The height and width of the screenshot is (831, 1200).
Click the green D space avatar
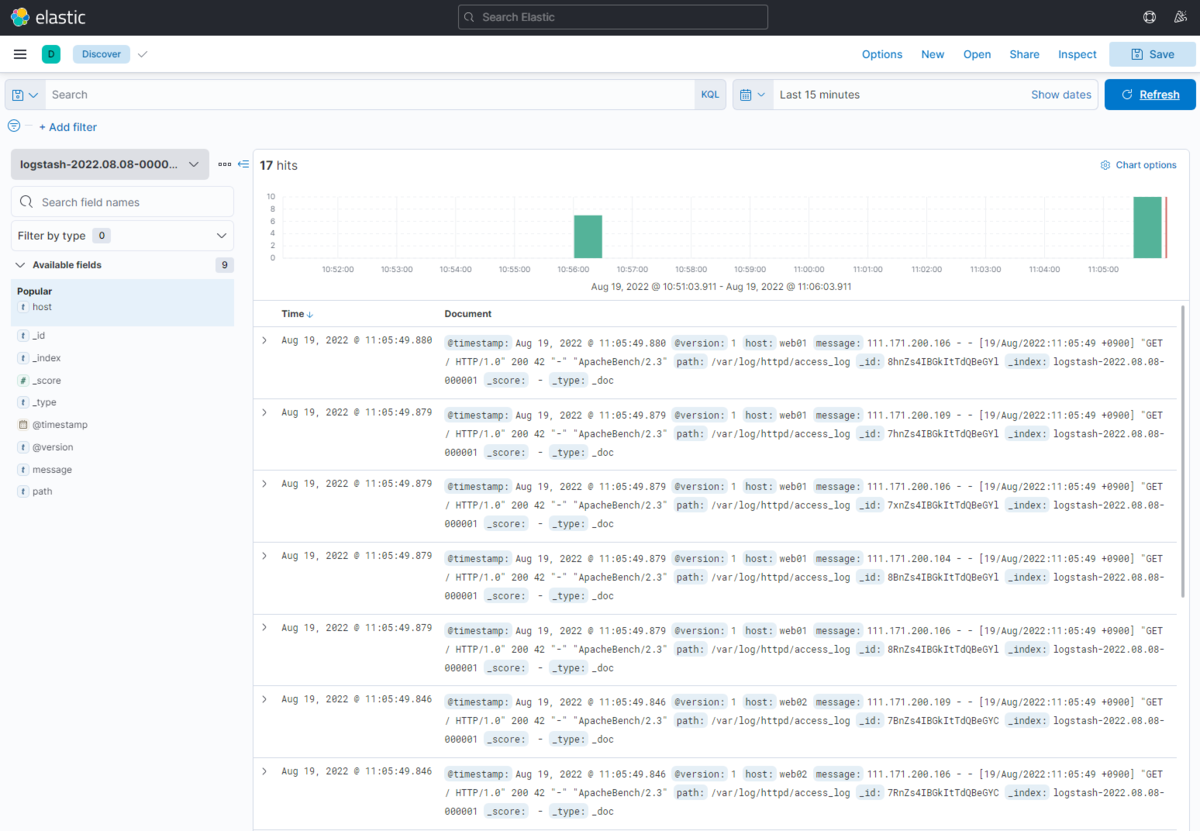point(51,54)
